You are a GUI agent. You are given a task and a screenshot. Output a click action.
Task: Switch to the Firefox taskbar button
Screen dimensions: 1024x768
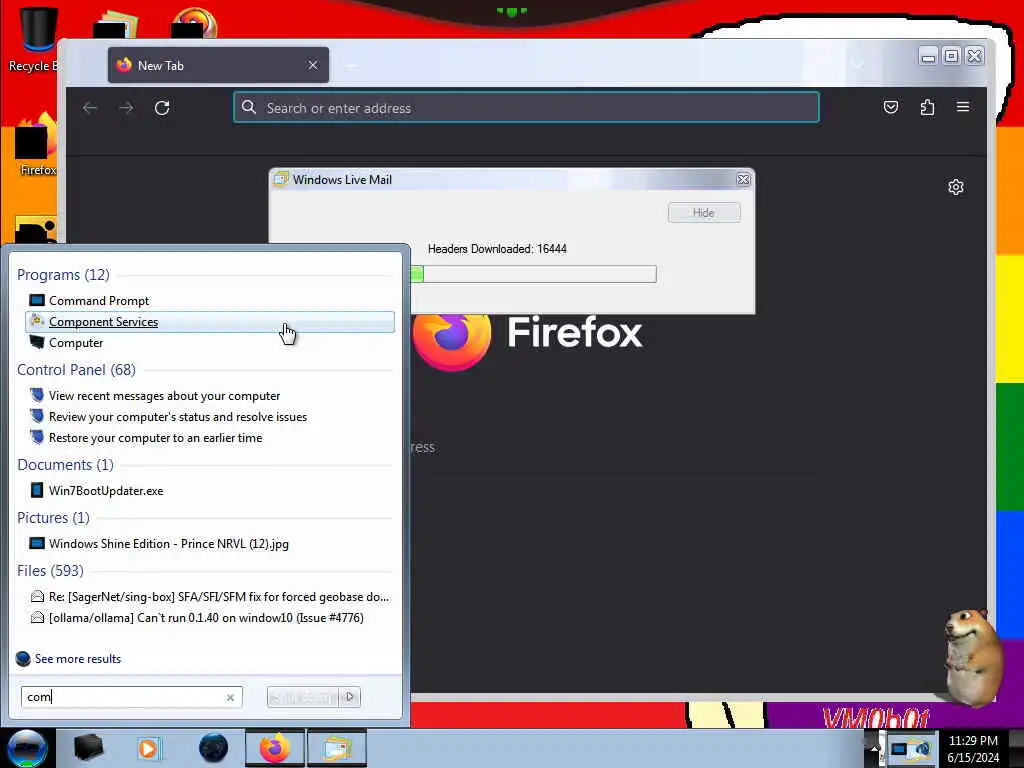coord(275,748)
